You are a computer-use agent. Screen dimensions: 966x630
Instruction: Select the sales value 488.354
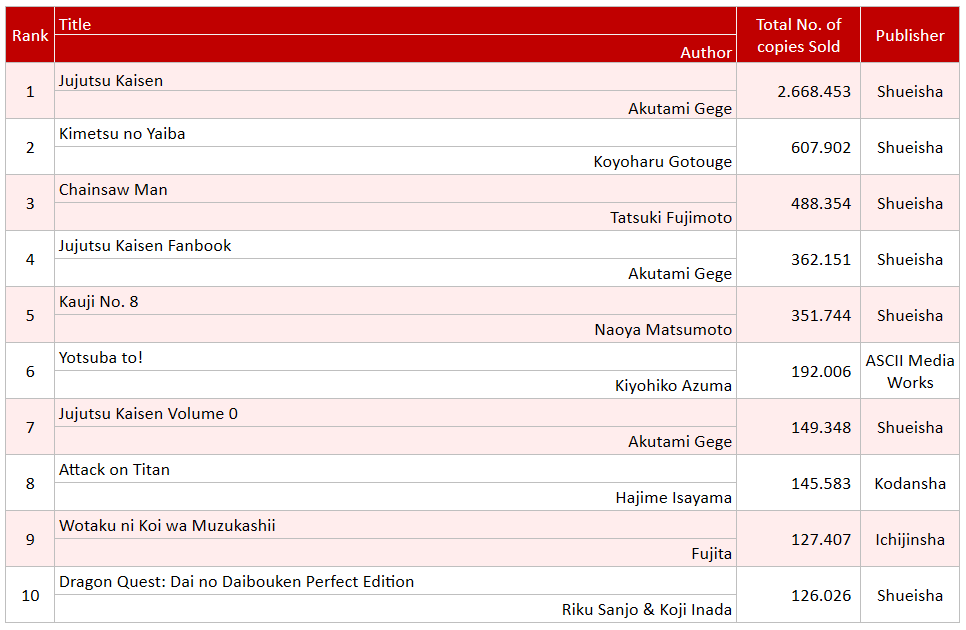click(x=821, y=204)
